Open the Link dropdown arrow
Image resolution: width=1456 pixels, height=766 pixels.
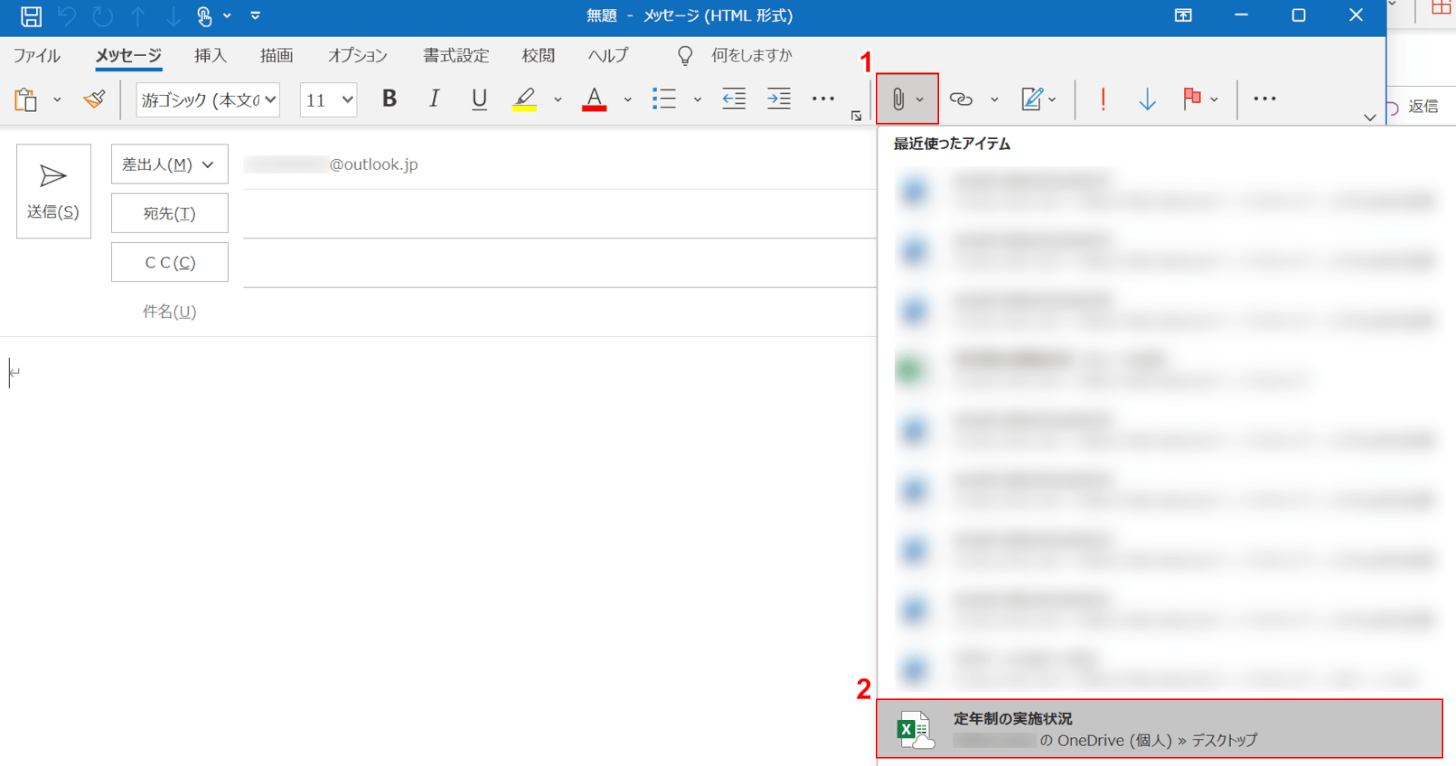click(994, 99)
